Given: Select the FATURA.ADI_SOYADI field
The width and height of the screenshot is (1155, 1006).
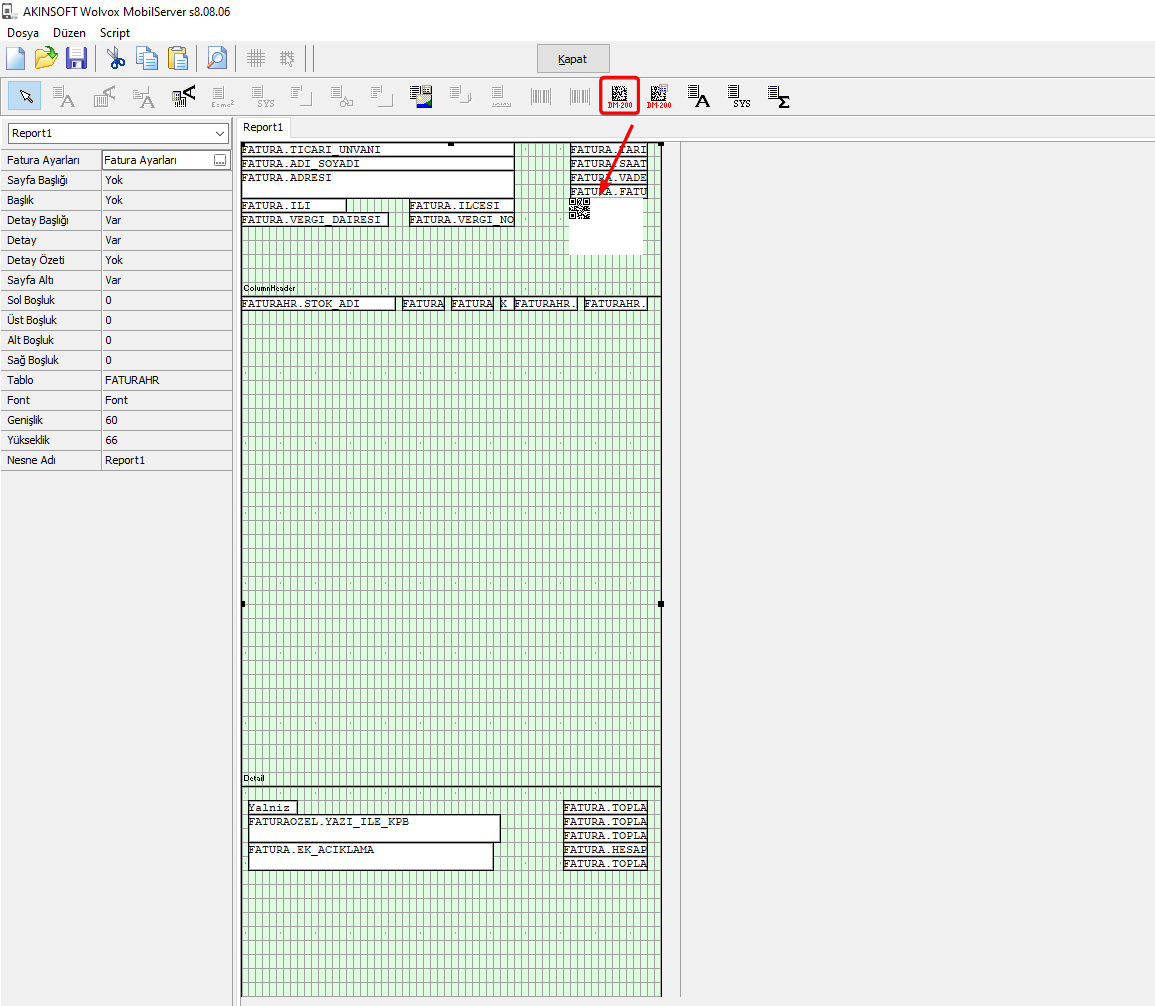Looking at the screenshot, I should (x=378, y=163).
